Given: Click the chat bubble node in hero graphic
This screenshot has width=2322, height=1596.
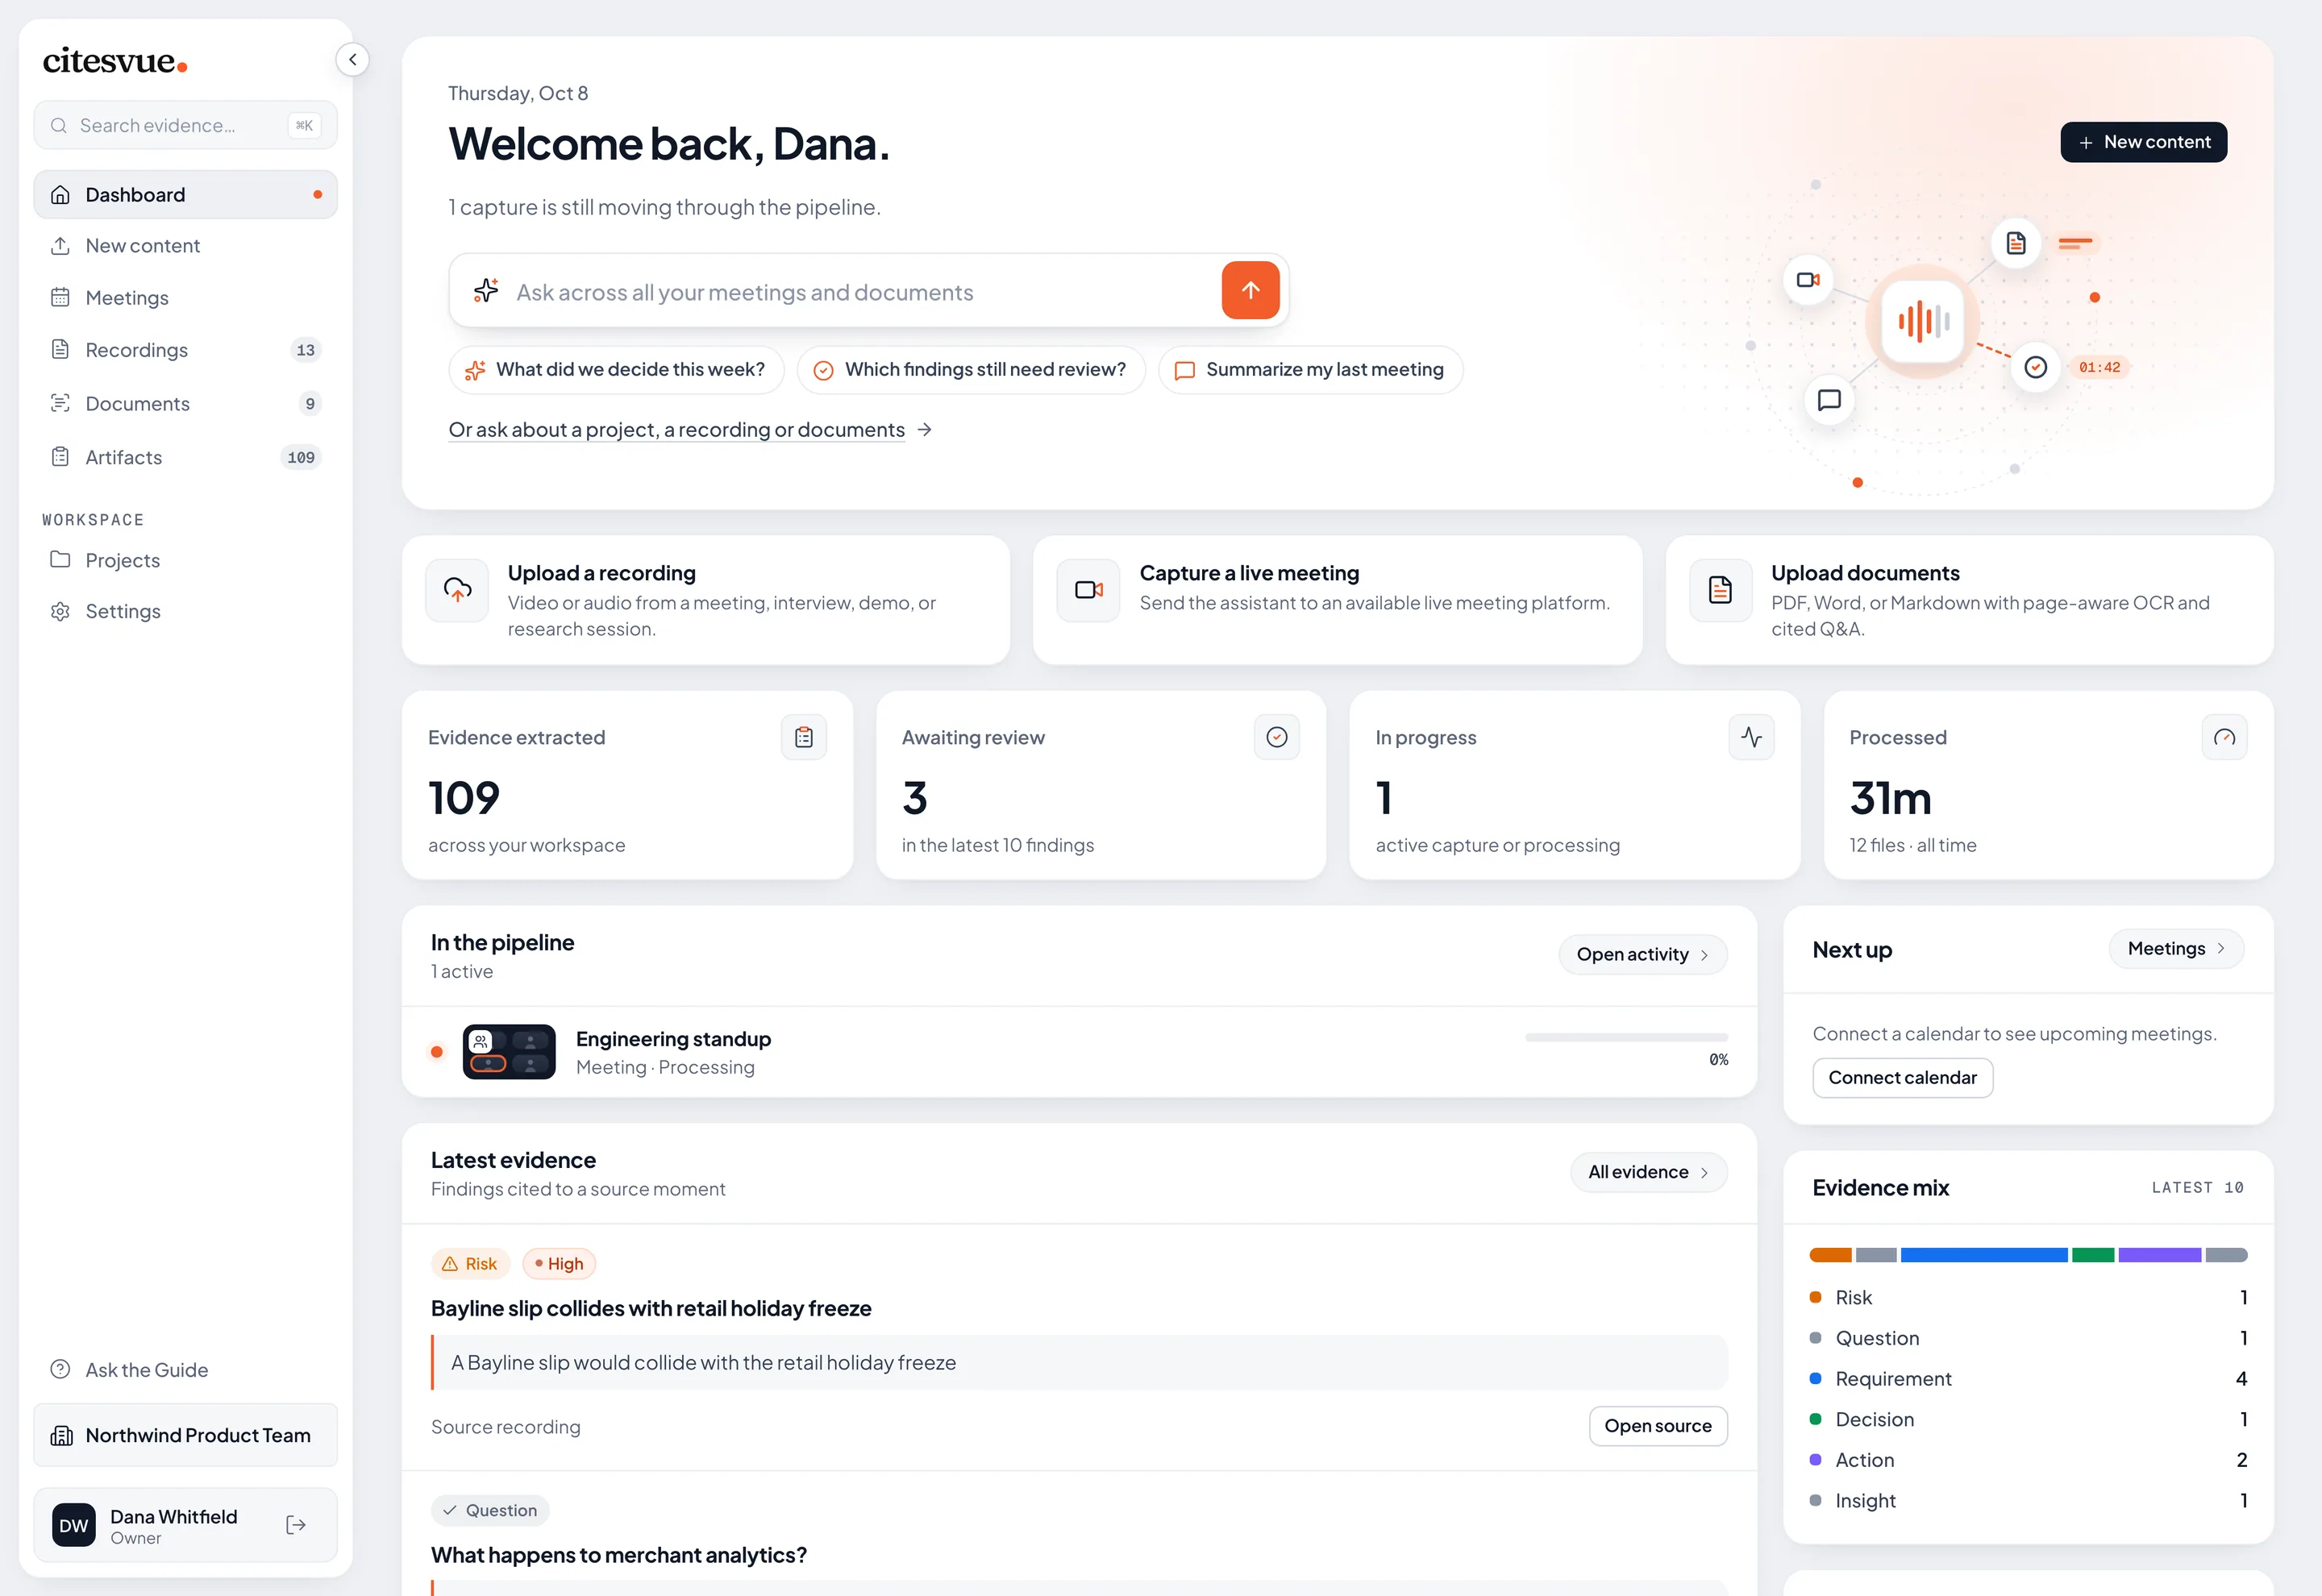Looking at the screenshot, I should pos(1829,400).
